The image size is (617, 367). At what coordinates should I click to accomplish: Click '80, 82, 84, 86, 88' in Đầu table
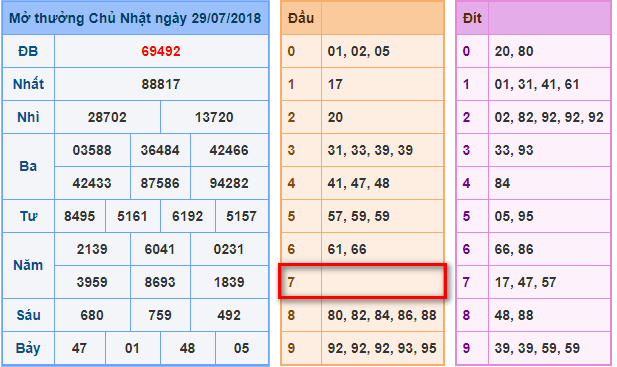(x=382, y=315)
